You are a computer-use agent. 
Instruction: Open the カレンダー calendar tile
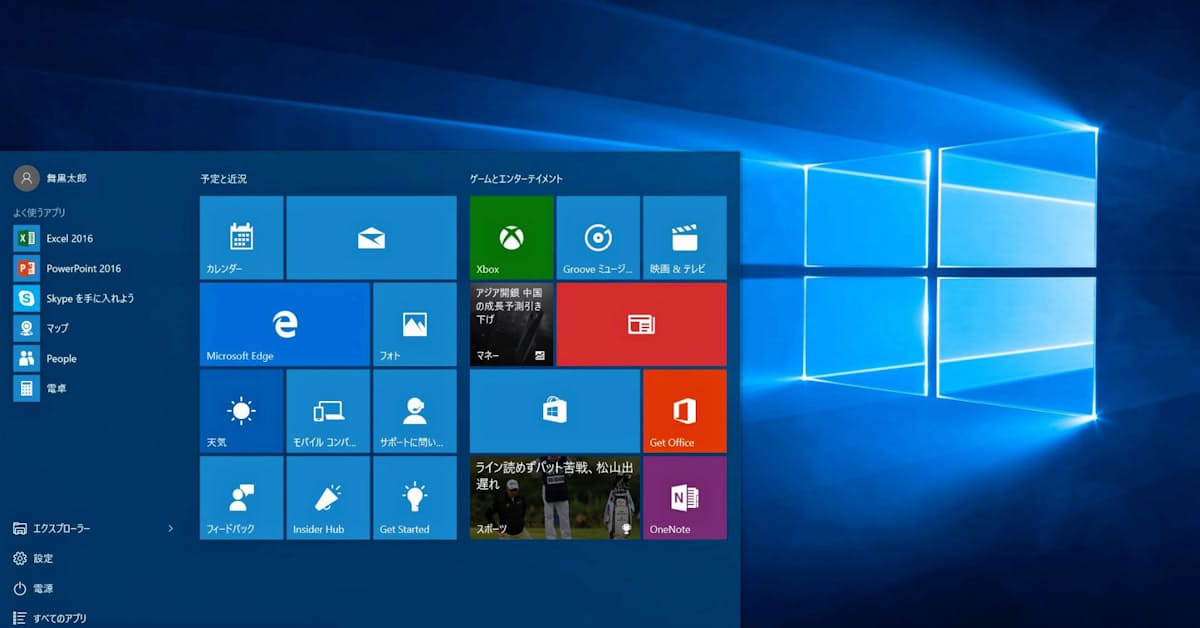click(x=241, y=237)
